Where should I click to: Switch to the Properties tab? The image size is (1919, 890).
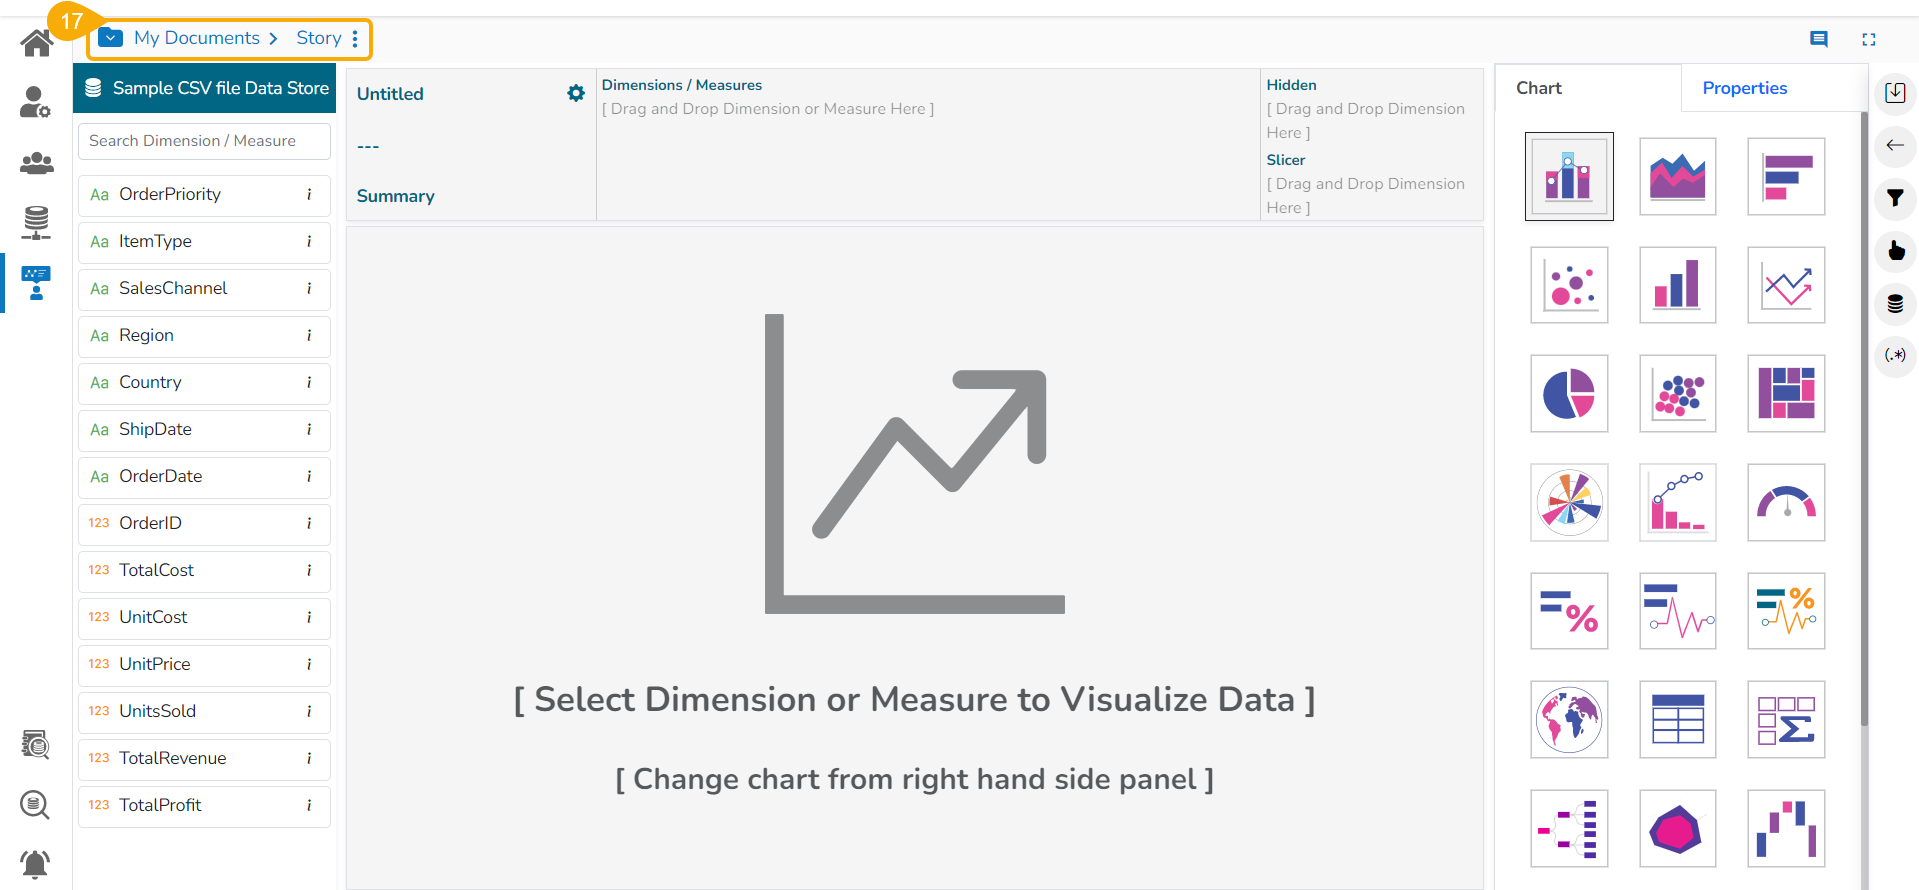pos(1744,88)
